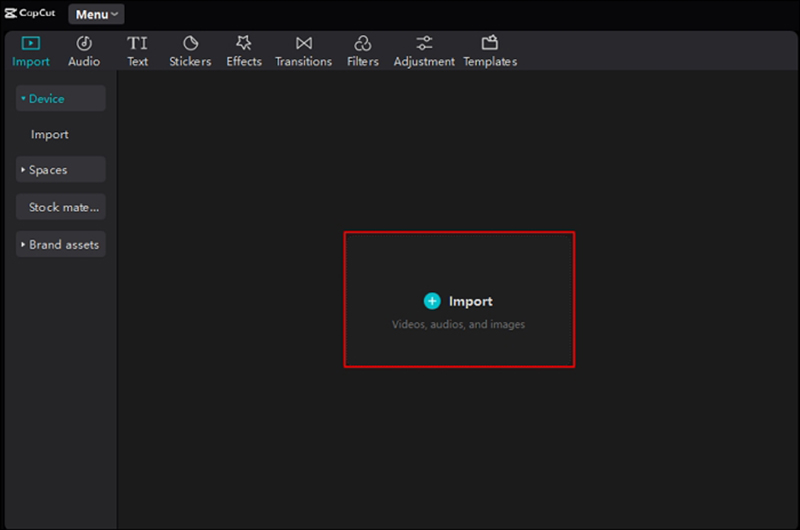
Task: Open the Menu dropdown
Action: 97,14
